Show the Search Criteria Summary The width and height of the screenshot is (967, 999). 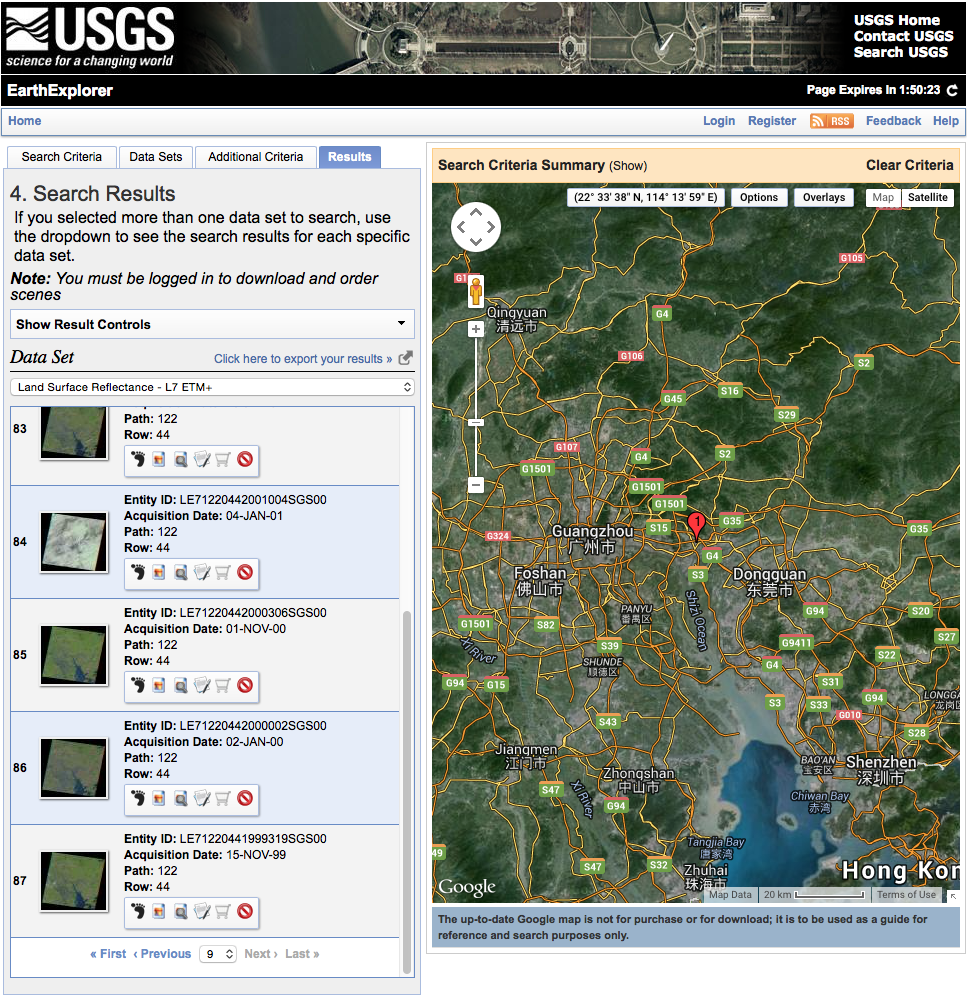coord(627,166)
